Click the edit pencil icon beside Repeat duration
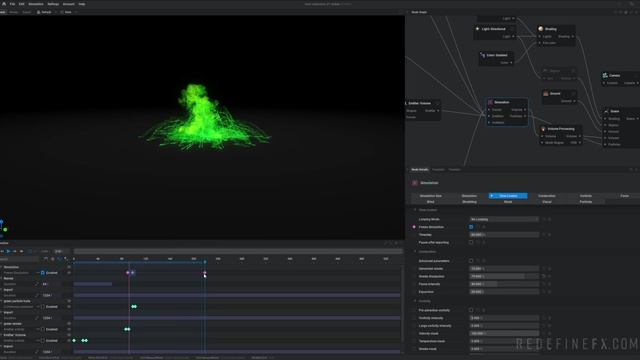Viewport: 640px width, 360px height. 37,284
